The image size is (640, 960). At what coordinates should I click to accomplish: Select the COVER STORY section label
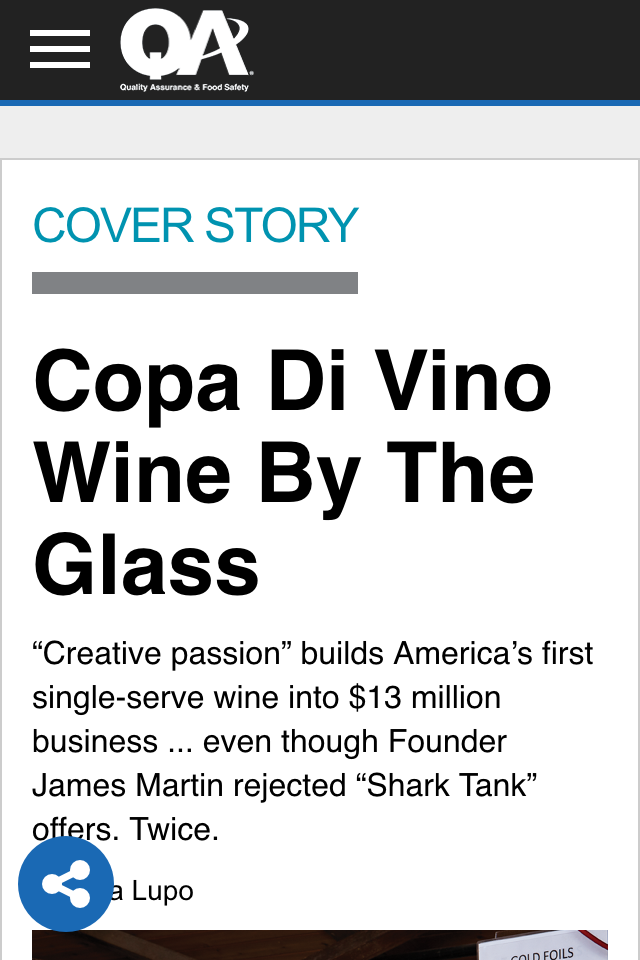(x=195, y=225)
